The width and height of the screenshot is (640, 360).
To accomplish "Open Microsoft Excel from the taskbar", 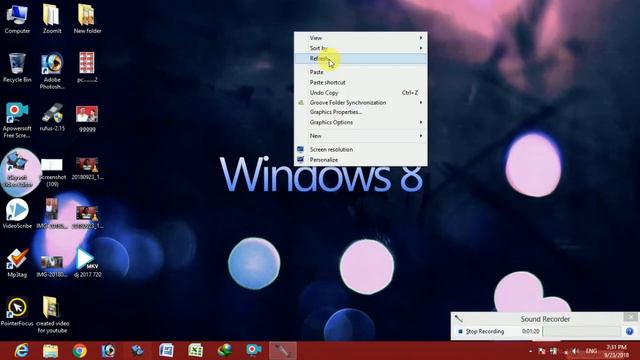I will point(196,351).
